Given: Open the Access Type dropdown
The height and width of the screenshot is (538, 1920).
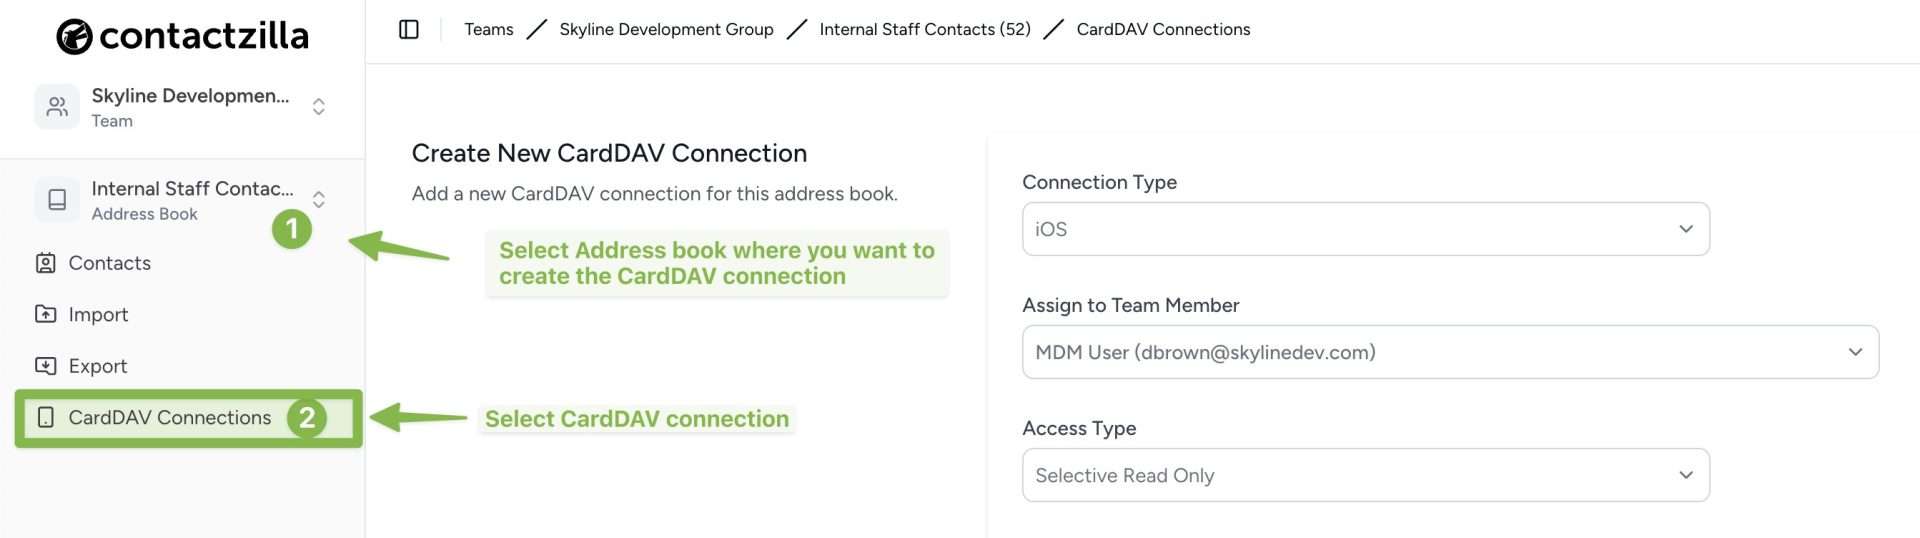Looking at the screenshot, I should (x=1366, y=475).
